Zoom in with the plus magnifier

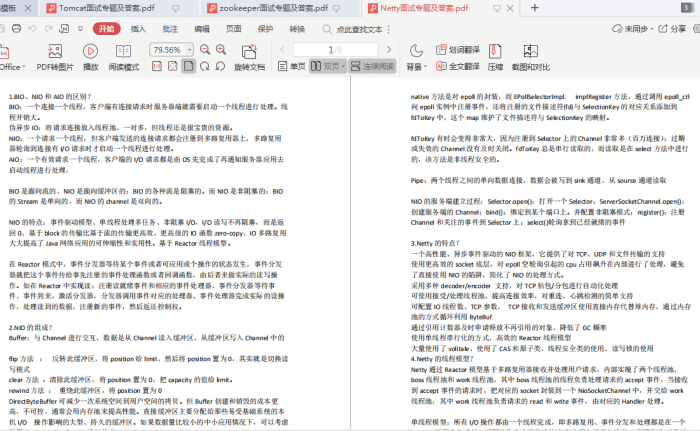(221, 50)
